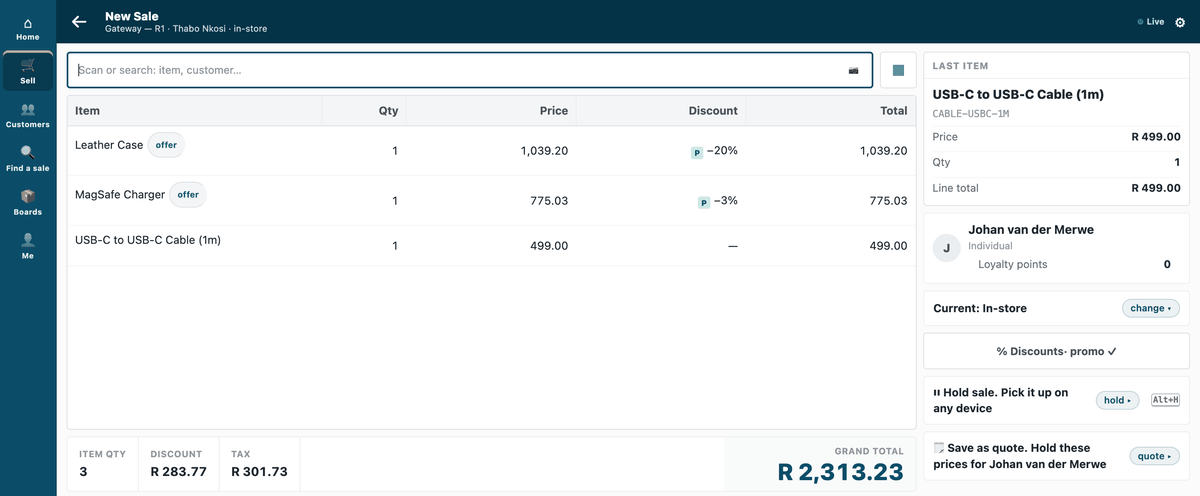
Task: Click the Alt+H shortcut badge
Action: (1166, 400)
